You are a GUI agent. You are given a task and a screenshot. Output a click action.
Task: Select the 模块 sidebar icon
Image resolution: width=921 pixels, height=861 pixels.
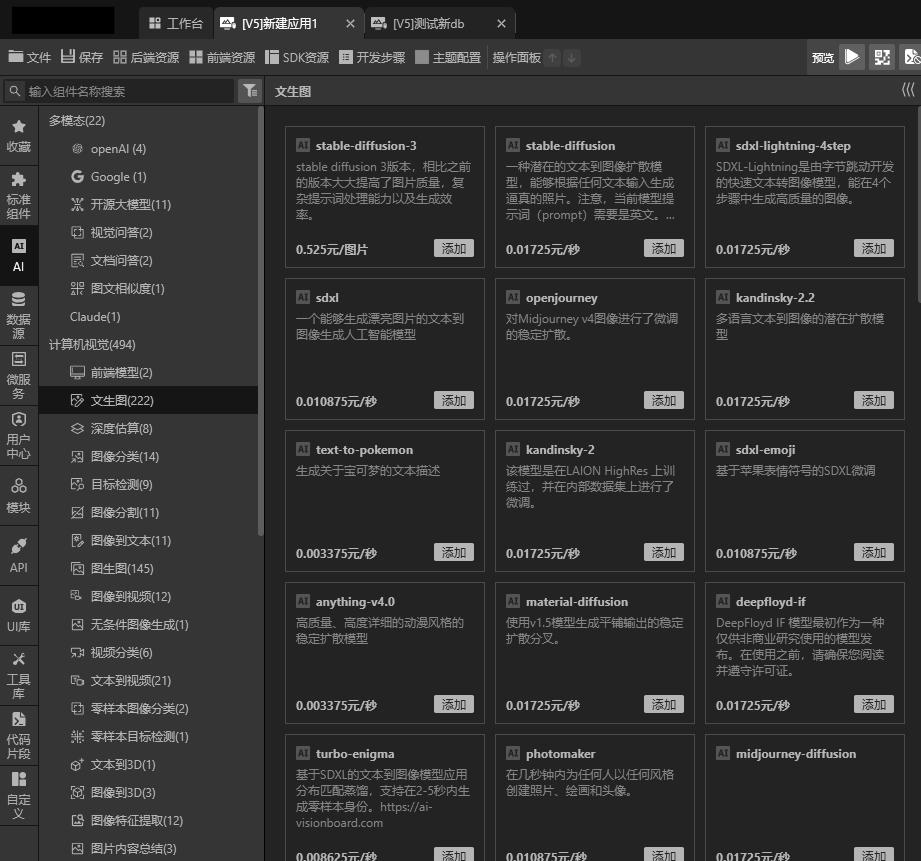coord(19,496)
